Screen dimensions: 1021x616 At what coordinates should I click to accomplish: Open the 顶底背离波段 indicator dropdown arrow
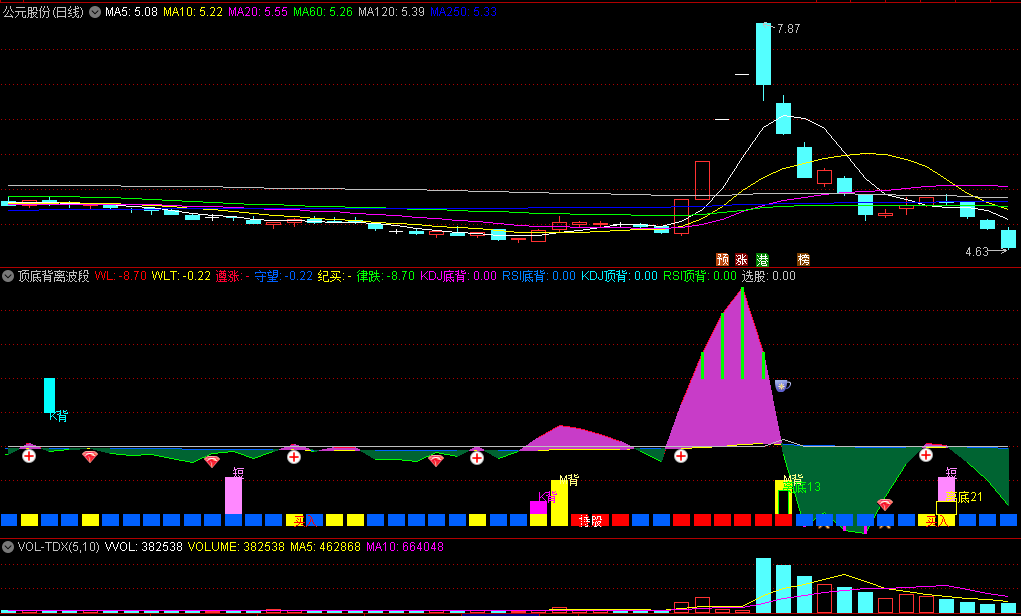[8, 276]
